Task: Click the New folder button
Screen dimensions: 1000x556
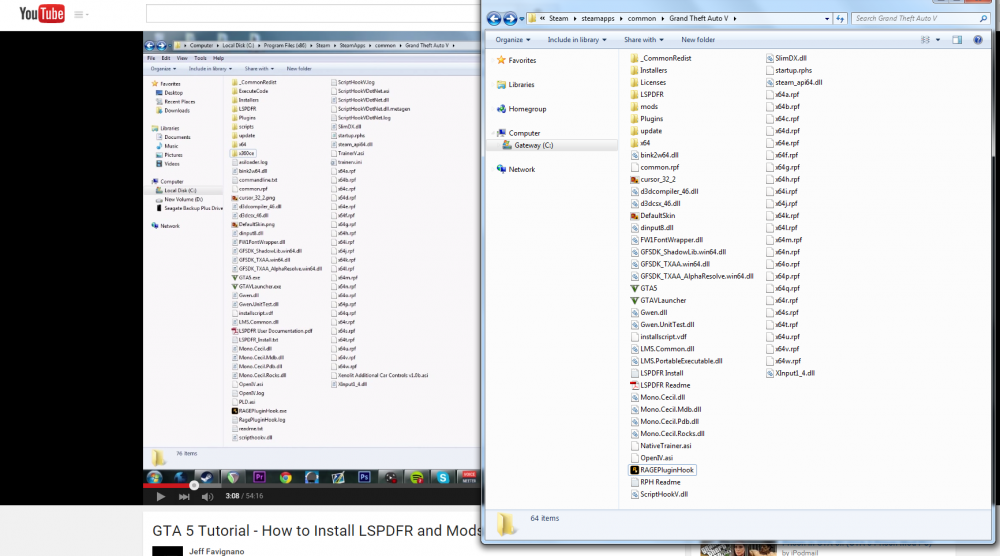Action: [x=698, y=40]
